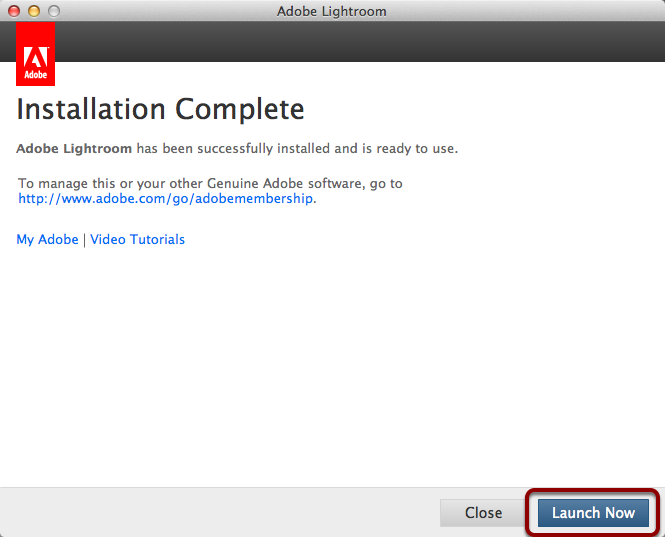Open the My Adobe link
Viewport: 665px width, 537px height.
click(x=48, y=240)
